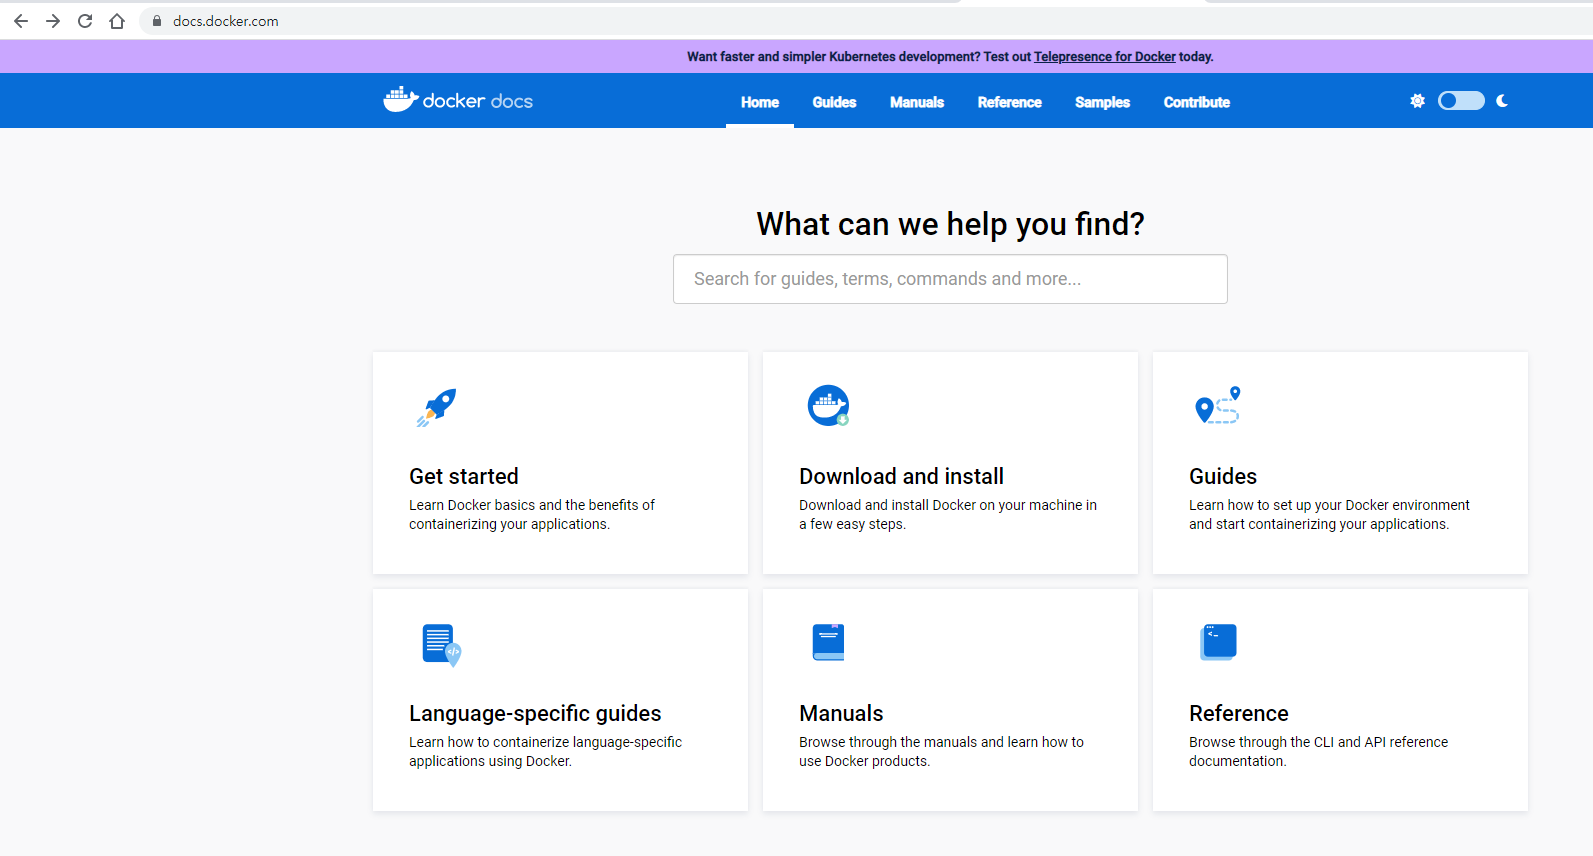The image size is (1593, 856).
Task: Click the moon dark-mode icon
Action: [1502, 101]
